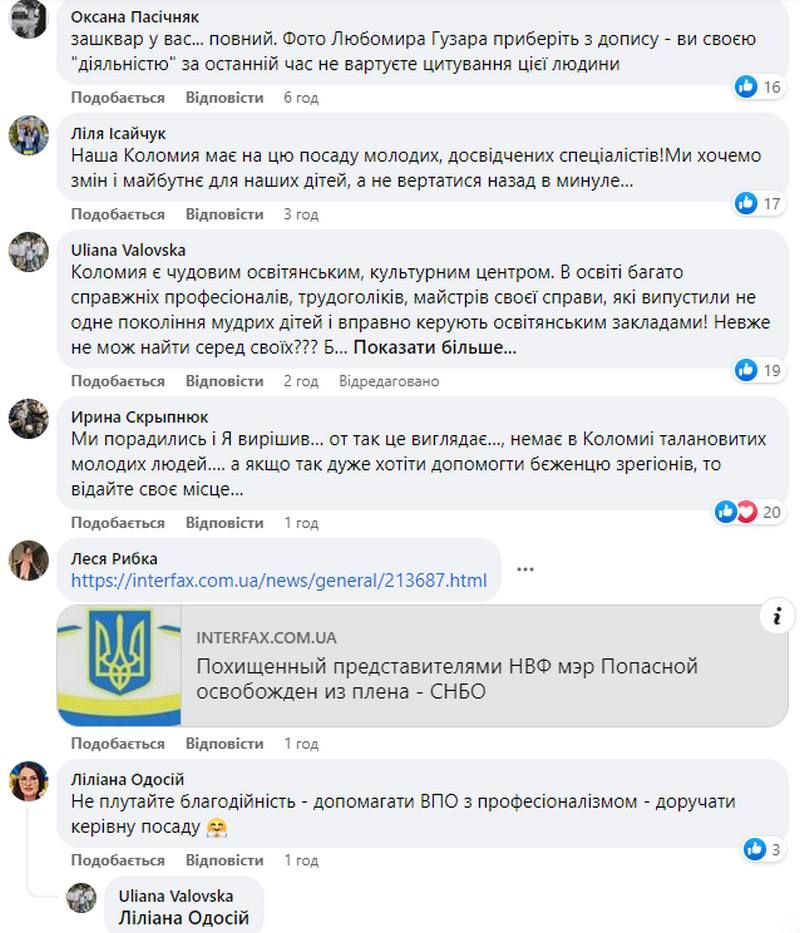Click the like reaction icon showing 16
Screen dimensions: 800x933
coord(744,86)
